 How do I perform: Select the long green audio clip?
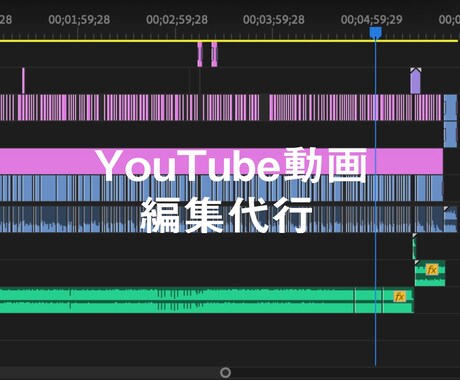click(x=207, y=300)
